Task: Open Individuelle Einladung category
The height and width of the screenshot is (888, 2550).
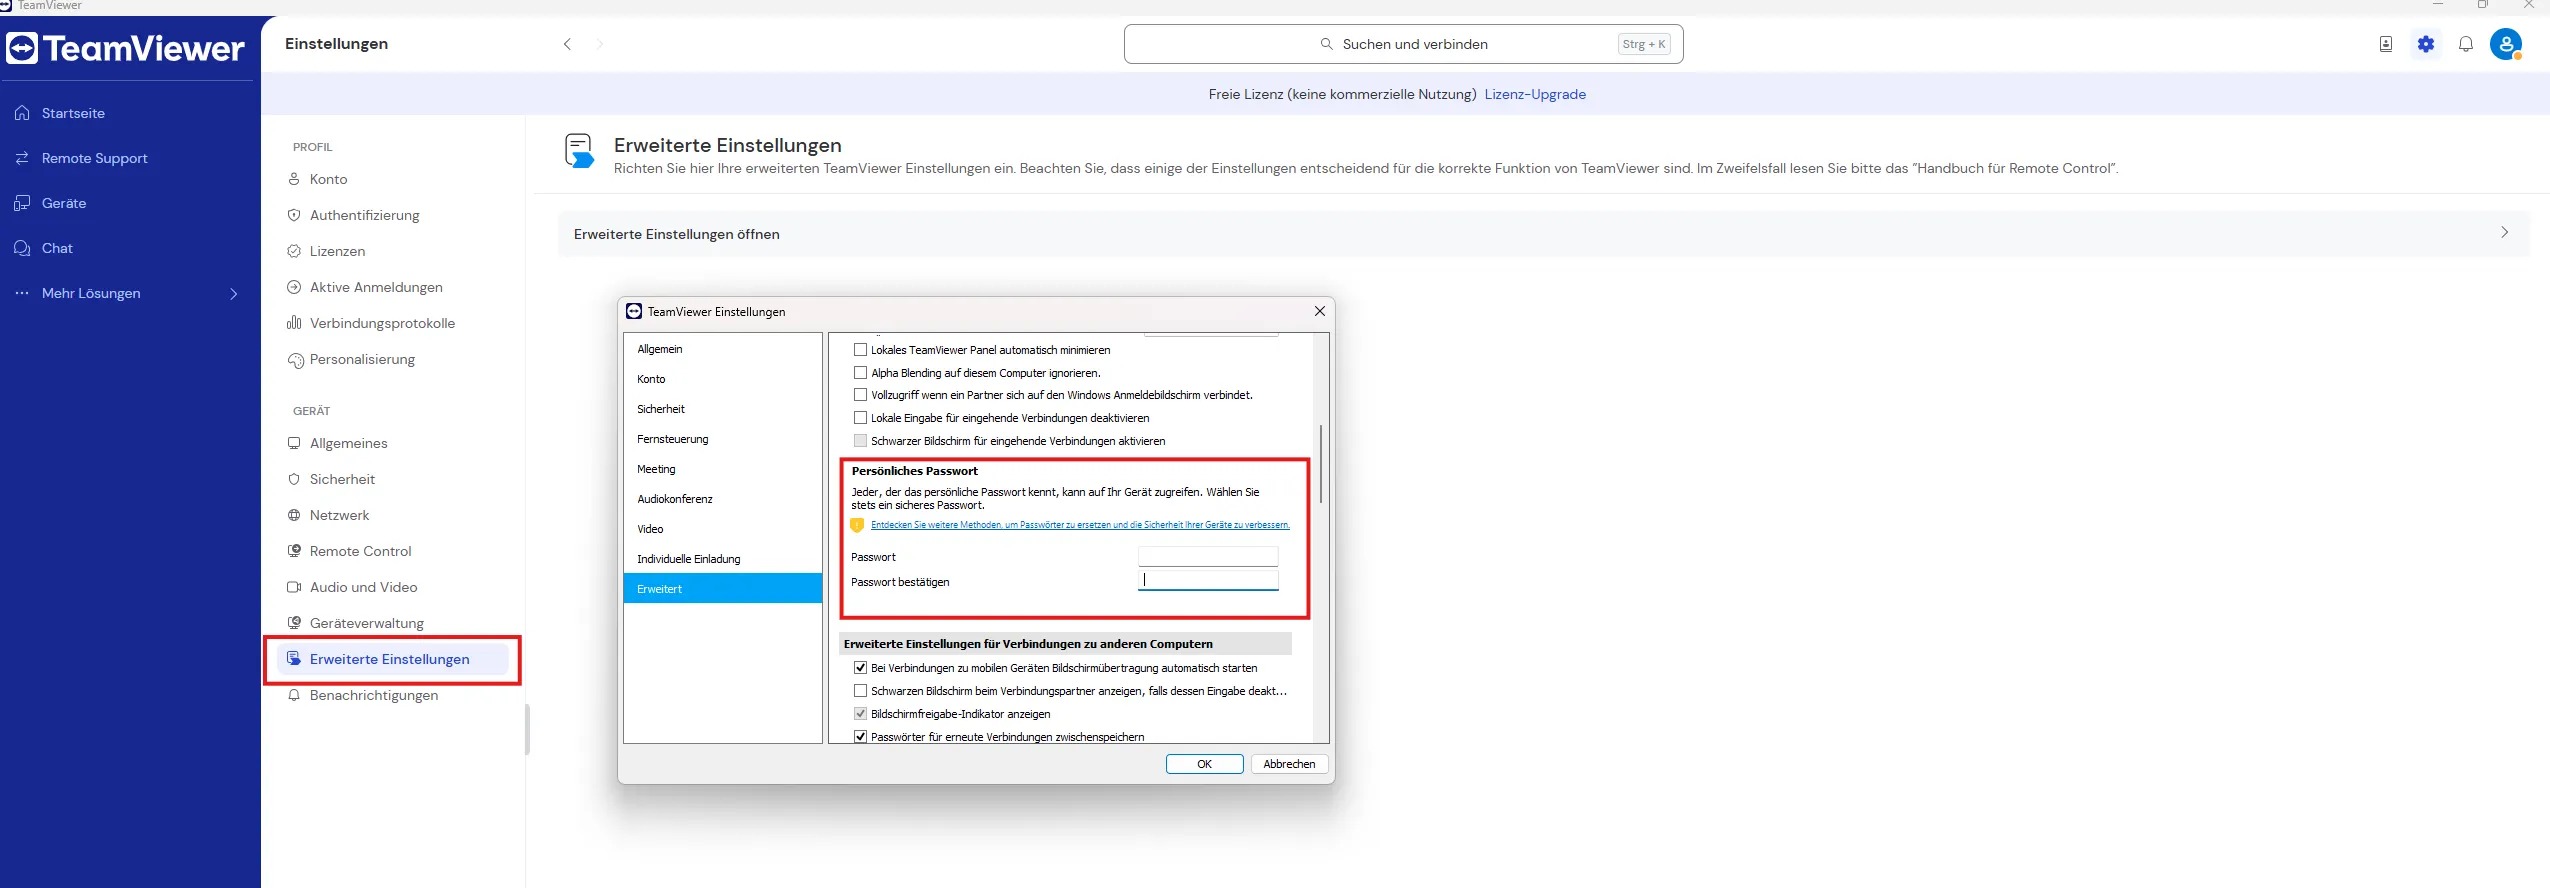Action: tap(723, 559)
